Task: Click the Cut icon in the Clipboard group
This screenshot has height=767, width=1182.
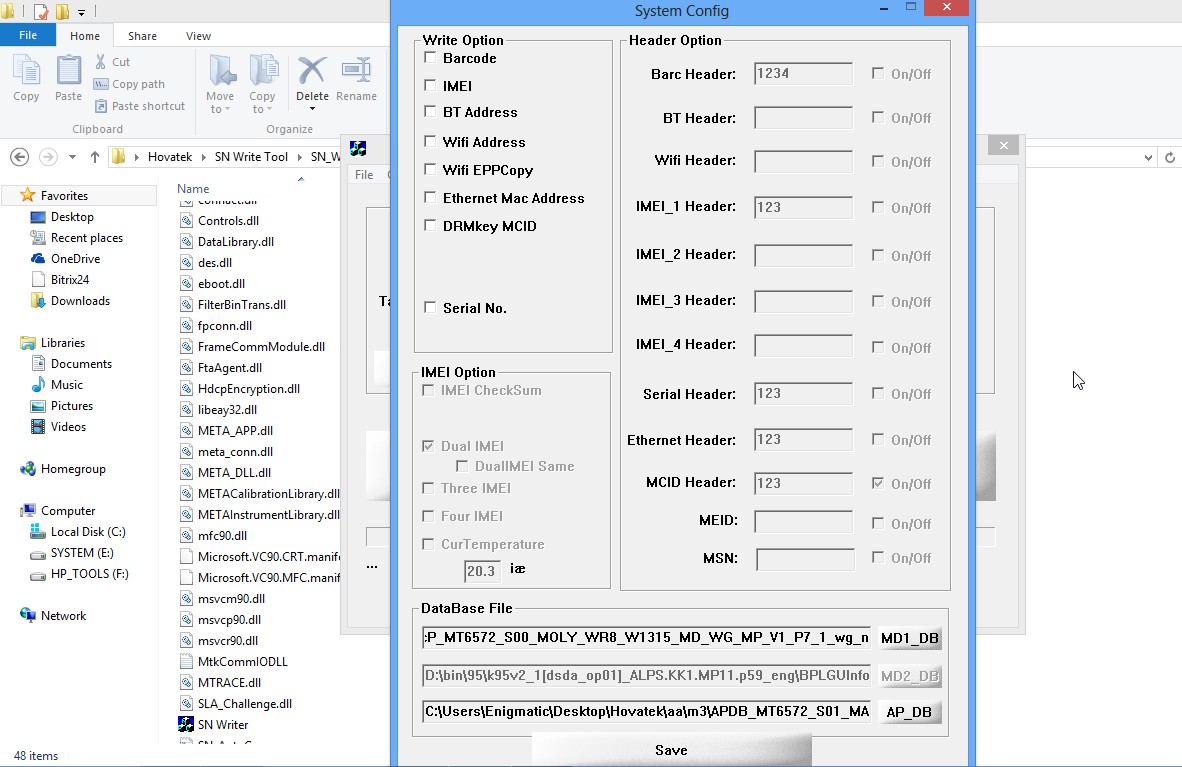Action: (100, 62)
